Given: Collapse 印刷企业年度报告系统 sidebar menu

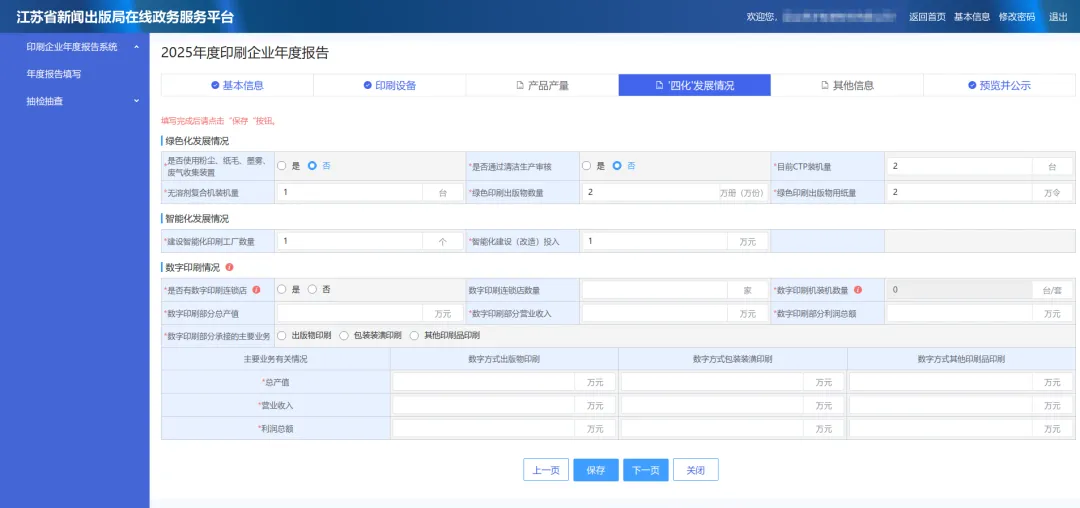Looking at the screenshot, I should [x=136, y=47].
